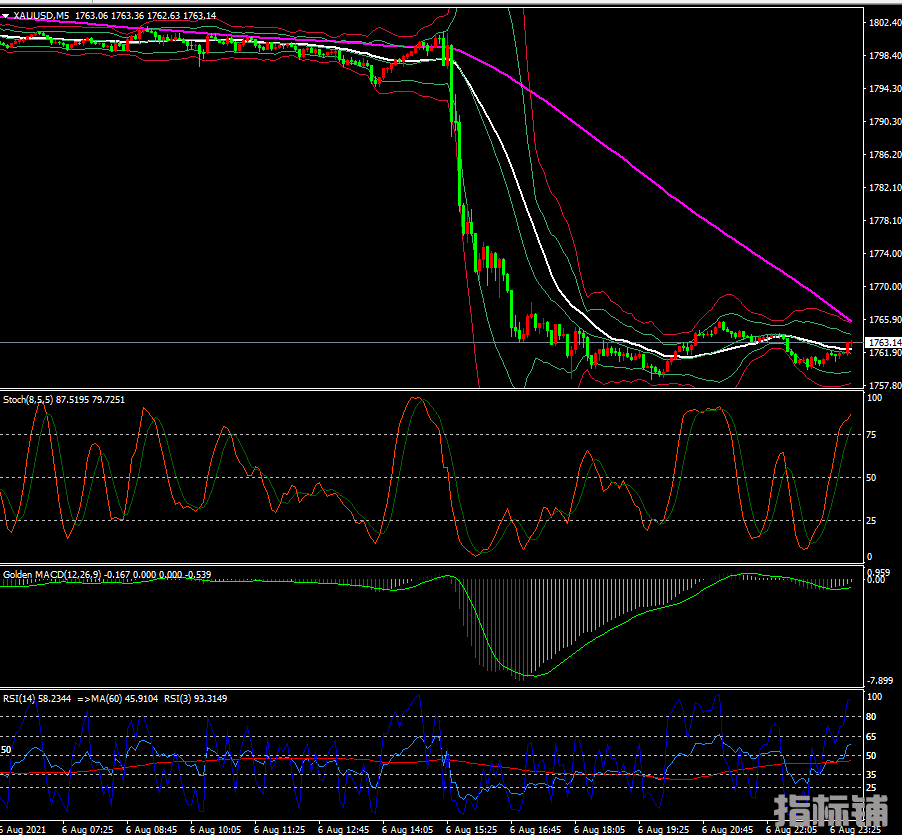This screenshot has height=835, width=902.
Task: Select the RSI(14) 58.2344 indicator label
Action: point(37,699)
